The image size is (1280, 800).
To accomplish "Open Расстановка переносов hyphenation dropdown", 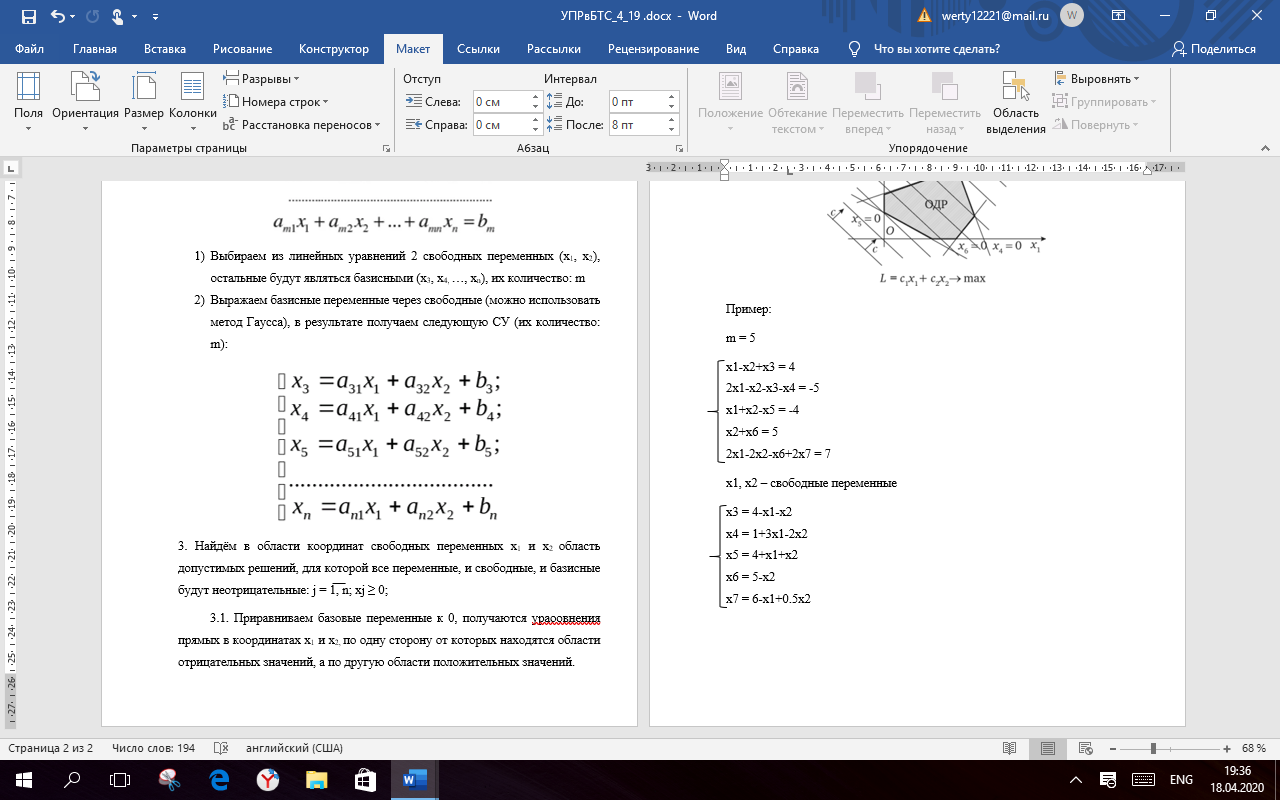I will [302, 124].
